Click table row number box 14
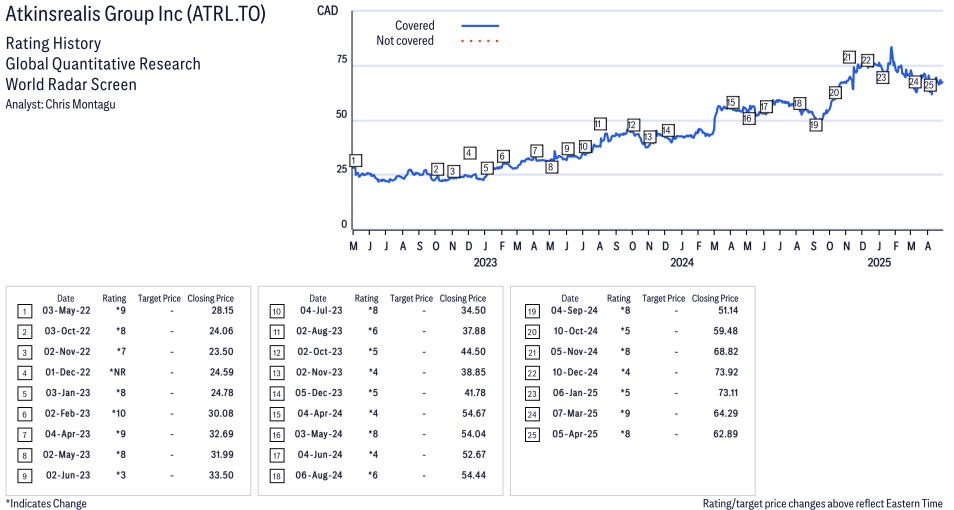Image resolution: width=954 pixels, height=510 pixels. point(277,394)
